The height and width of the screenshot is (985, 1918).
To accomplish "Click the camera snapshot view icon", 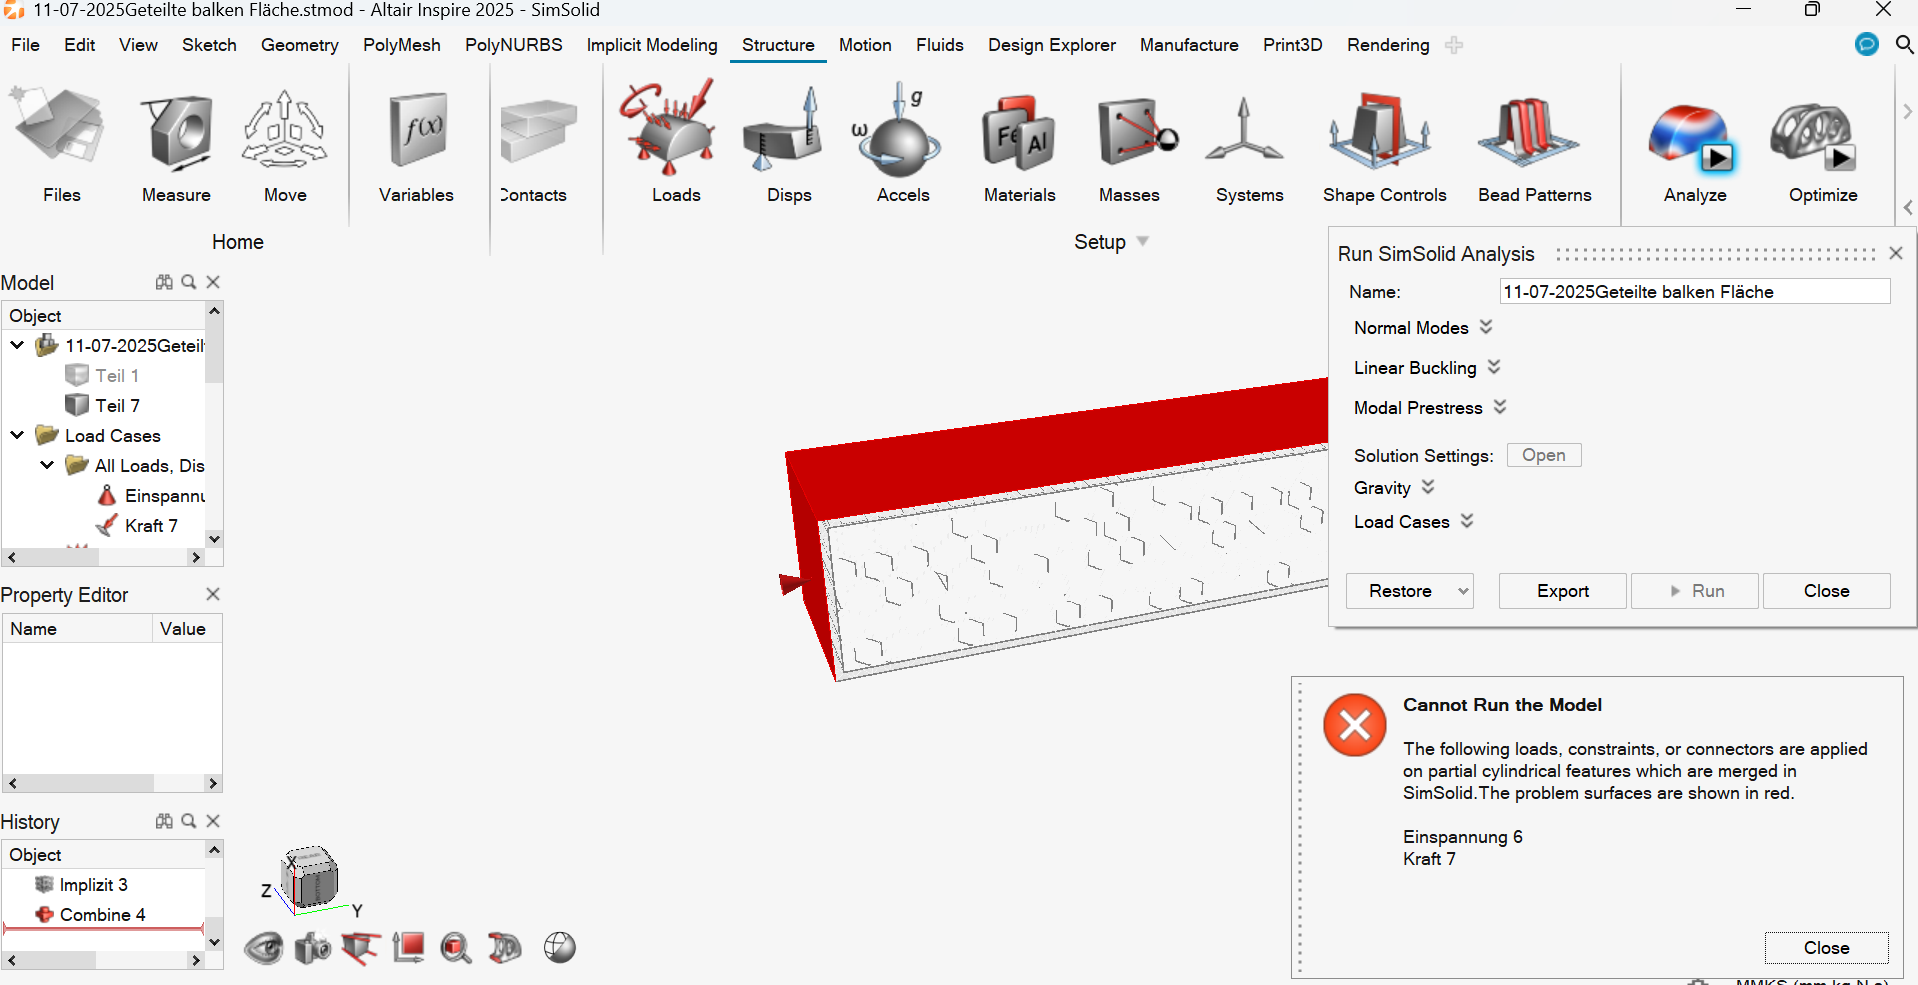I will click(312, 947).
